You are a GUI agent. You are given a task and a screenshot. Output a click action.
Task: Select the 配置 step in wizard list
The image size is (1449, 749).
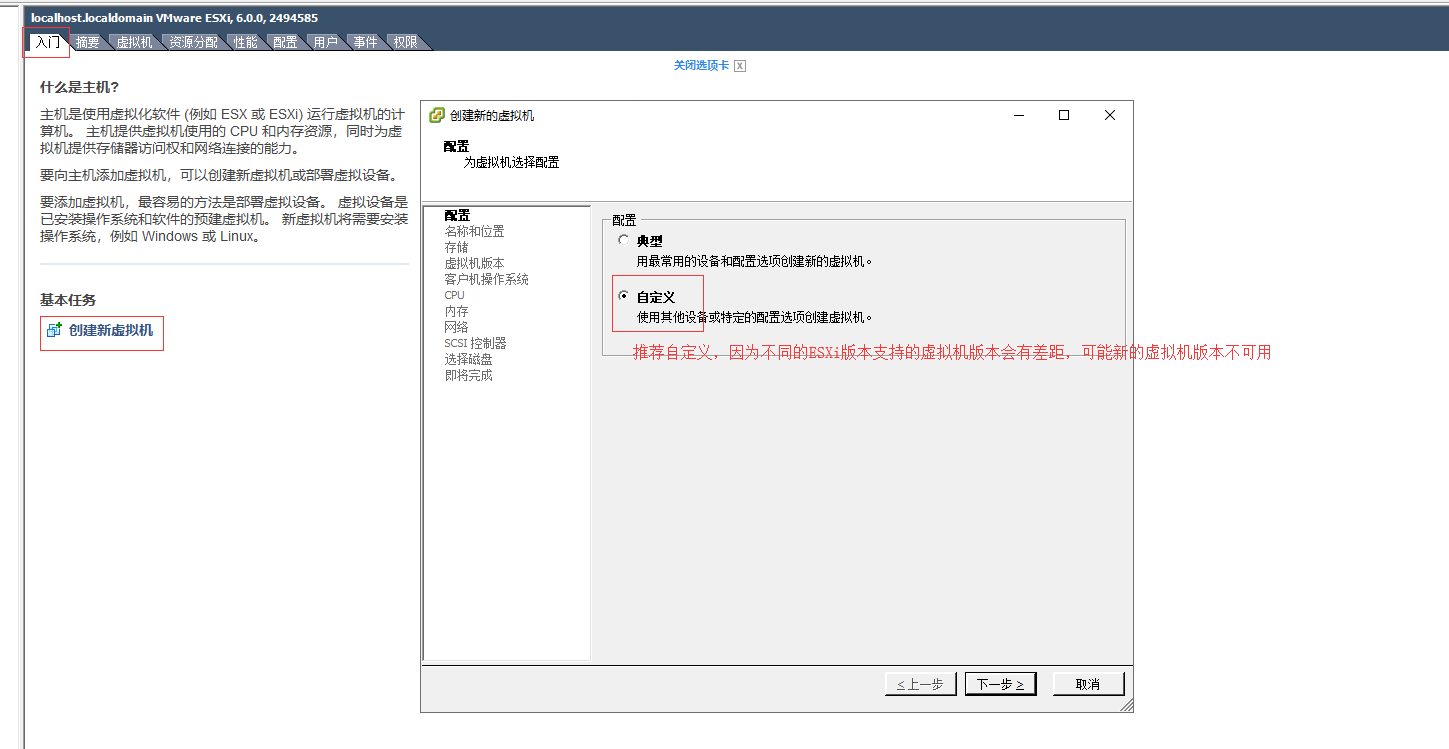457,215
